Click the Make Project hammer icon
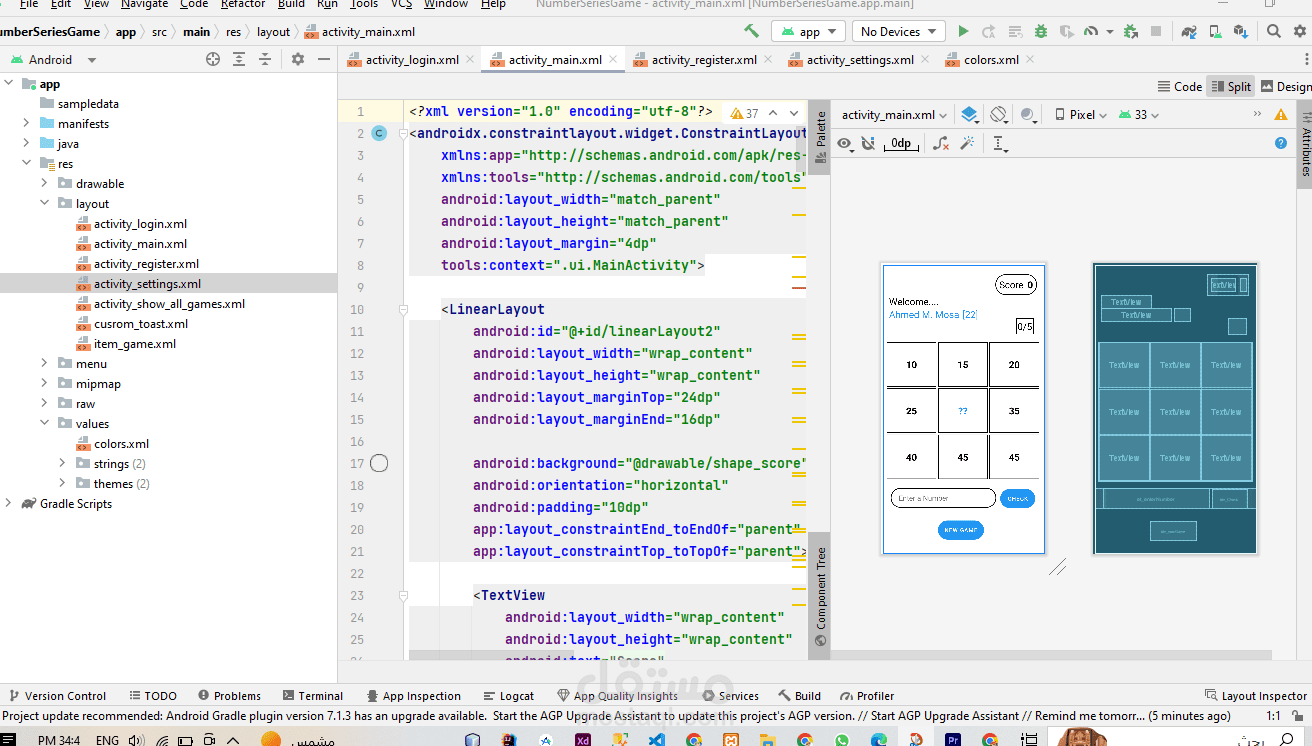Image resolution: width=1312 pixels, height=746 pixels. click(x=751, y=32)
